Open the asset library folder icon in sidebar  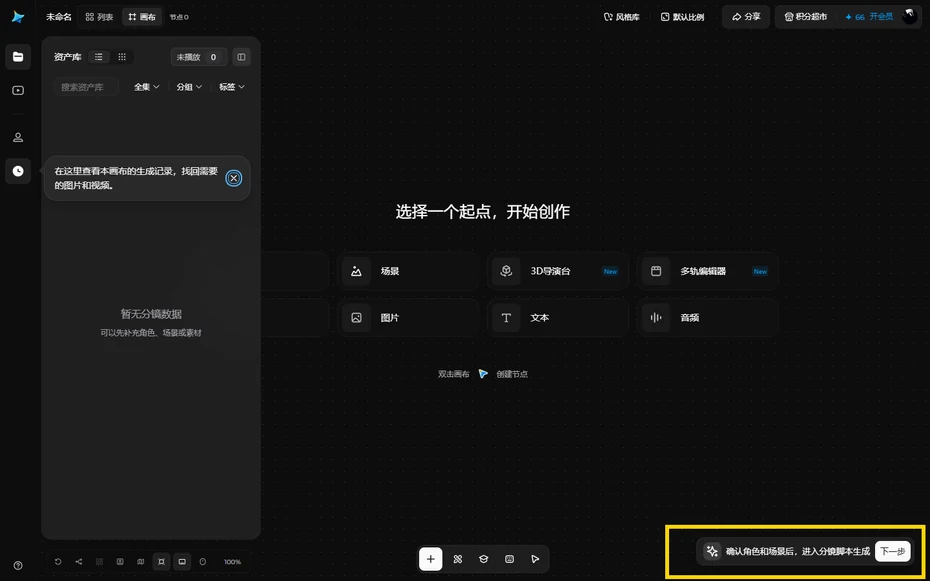(18, 57)
